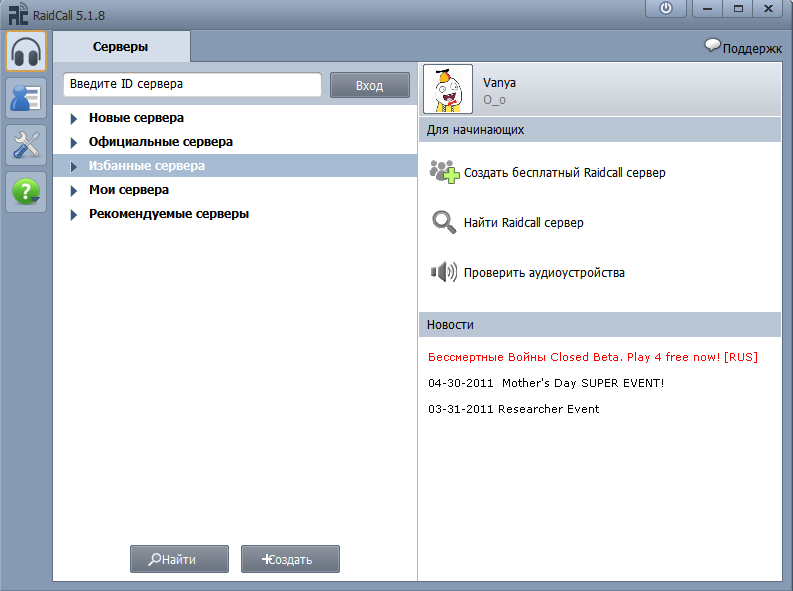The width and height of the screenshot is (793, 591).
Task: Click Найти Raidcall сервер link
Action: (523, 222)
